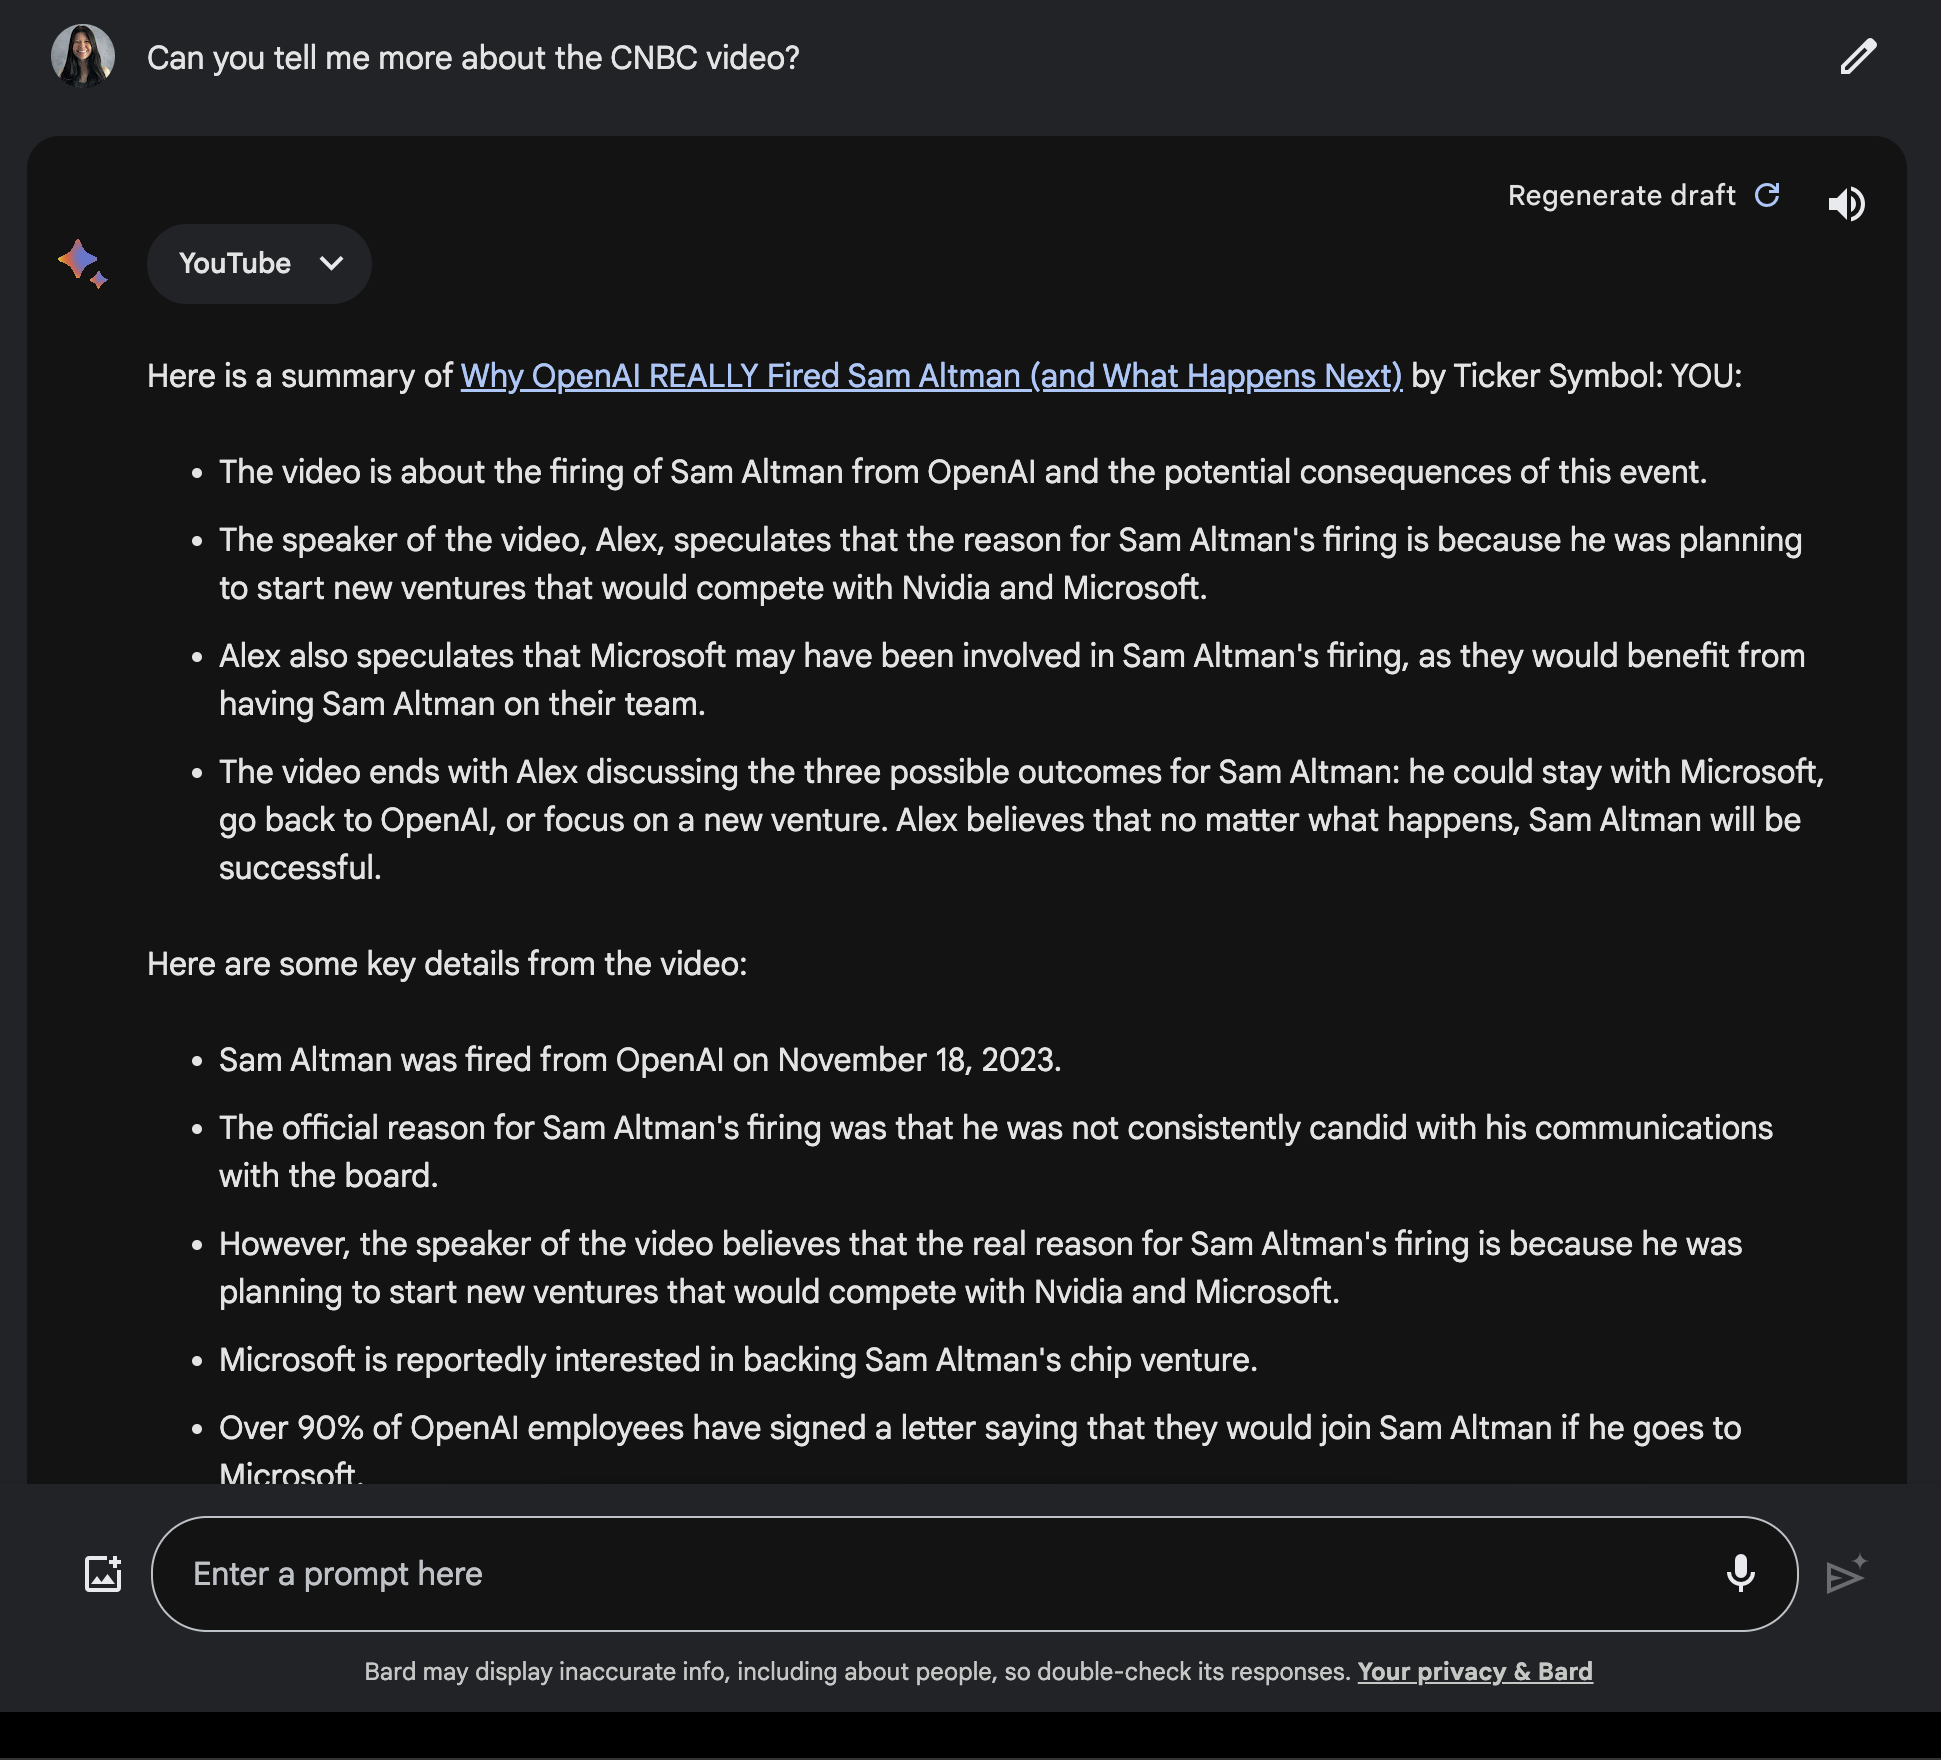Click the CNBC video question text

point(473,58)
